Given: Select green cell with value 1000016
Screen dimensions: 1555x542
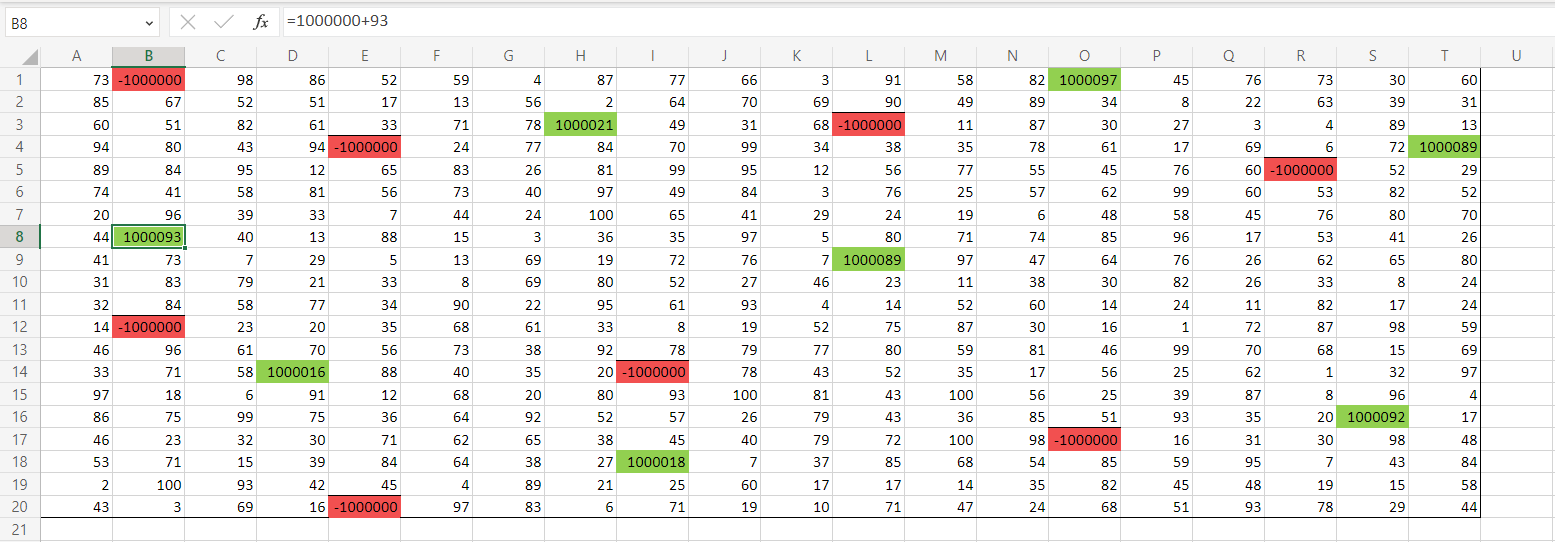Looking at the screenshot, I should pyautogui.click(x=292, y=372).
